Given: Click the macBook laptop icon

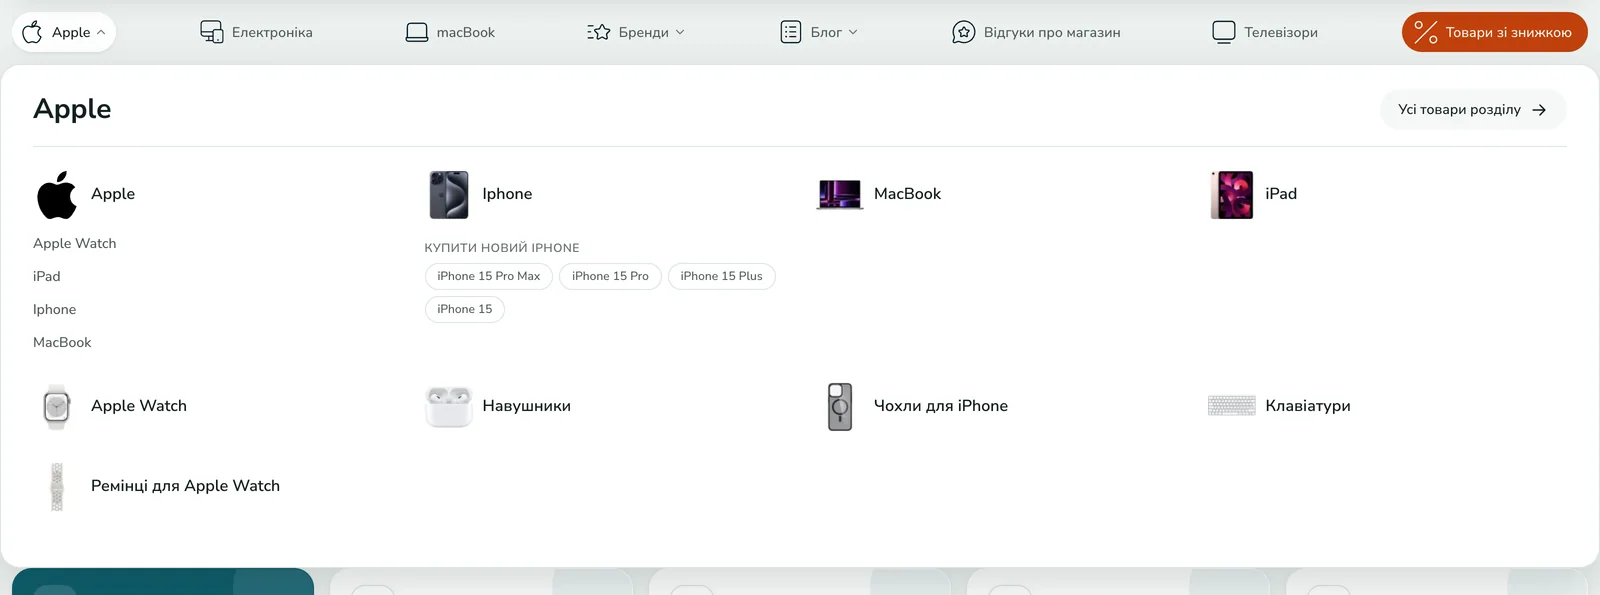Looking at the screenshot, I should click(x=417, y=32).
